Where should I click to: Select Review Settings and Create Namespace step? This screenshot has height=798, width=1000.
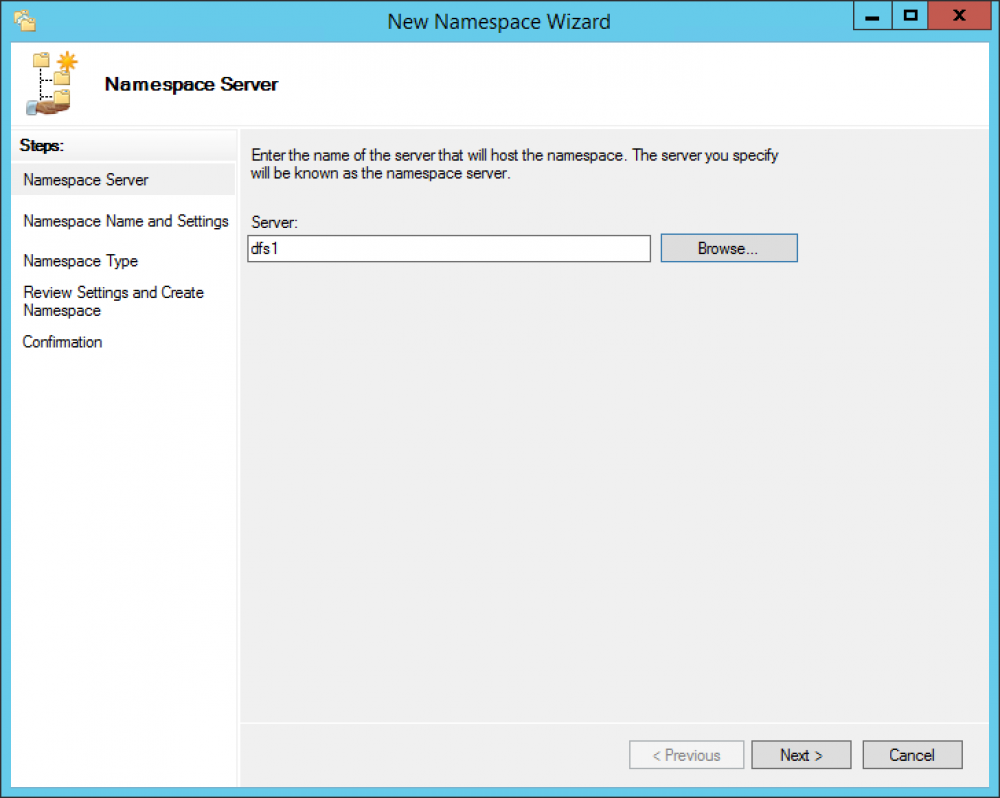(x=113, y=301)
